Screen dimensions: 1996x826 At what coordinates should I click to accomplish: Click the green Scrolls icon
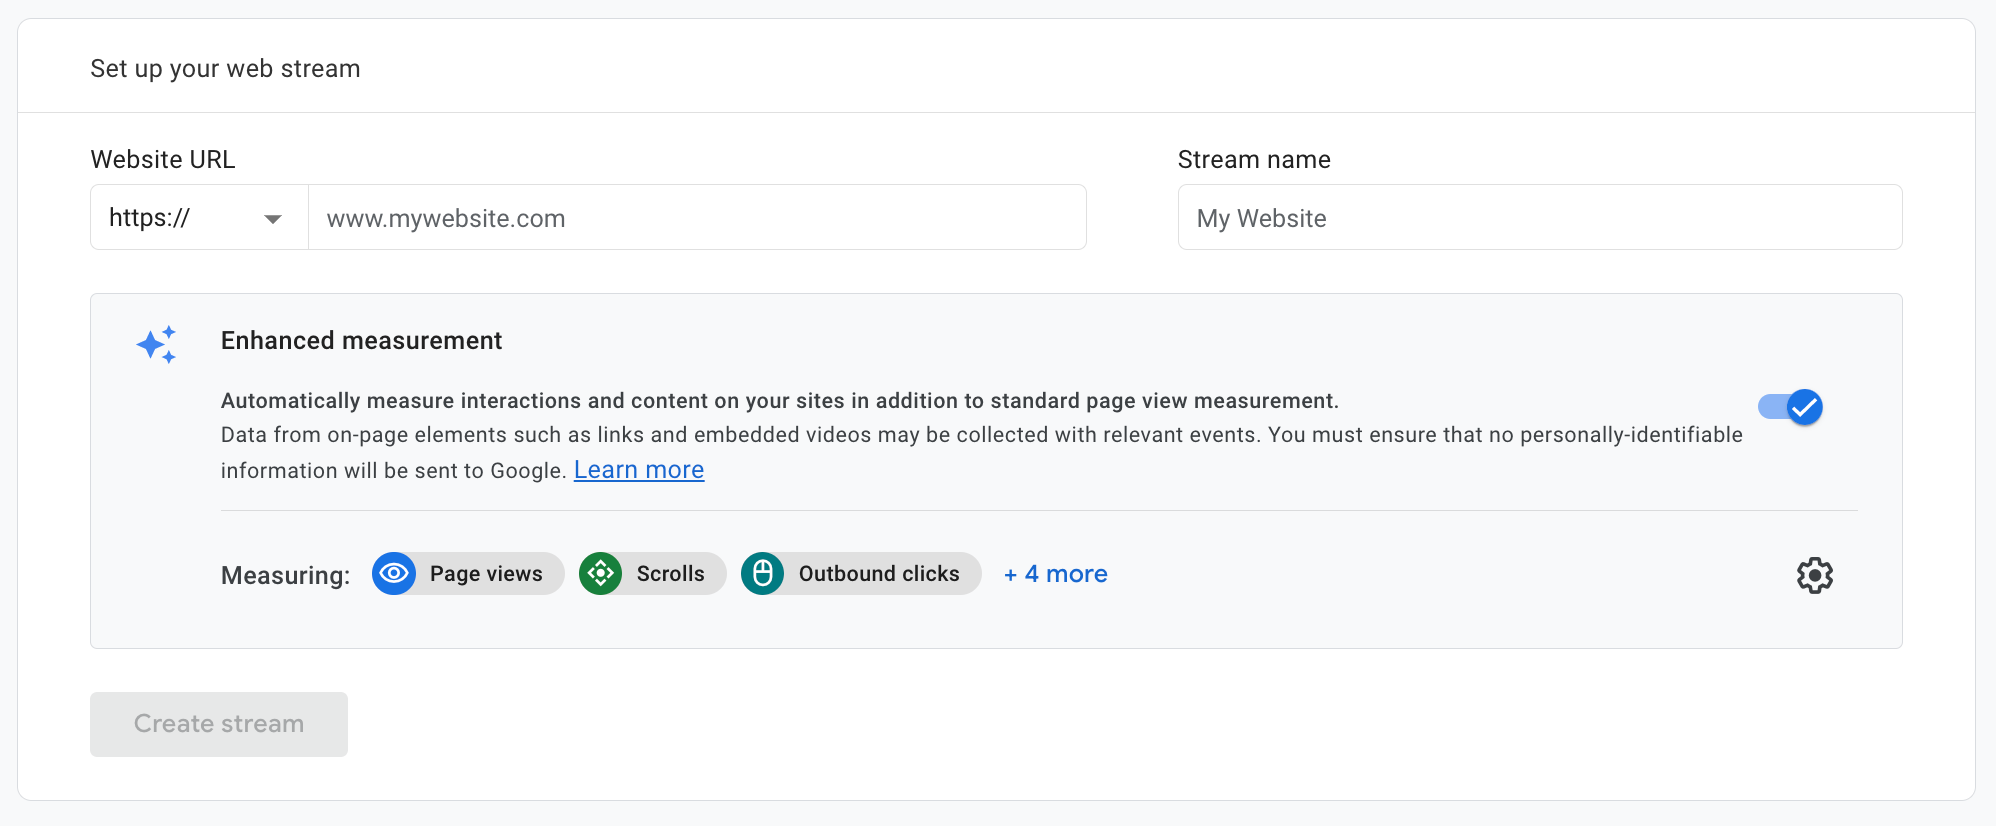(600, 574)
